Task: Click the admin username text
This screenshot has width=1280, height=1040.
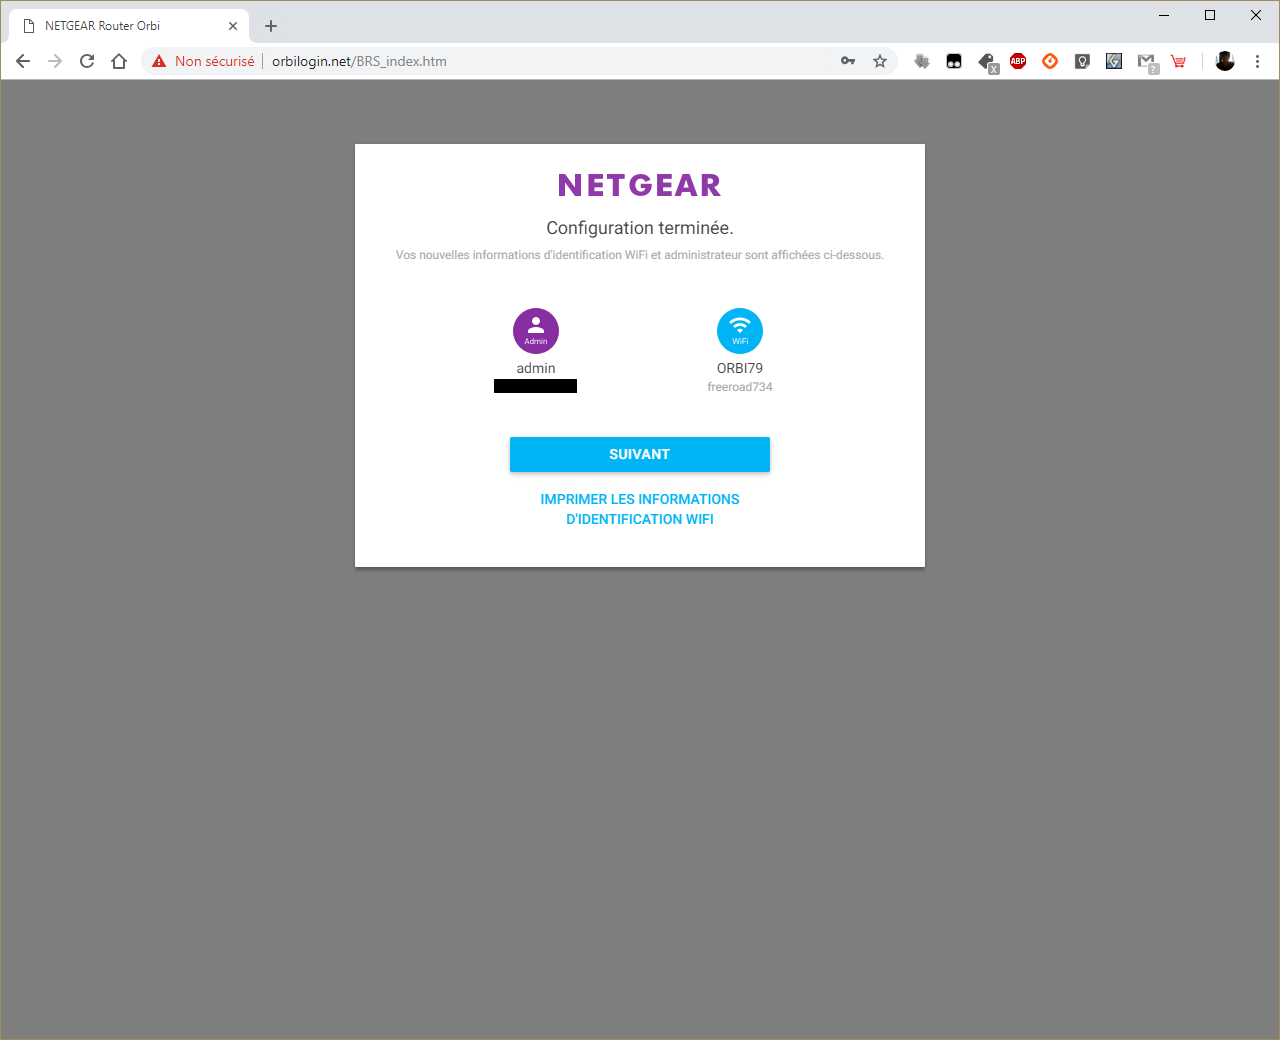Action: 536,368
